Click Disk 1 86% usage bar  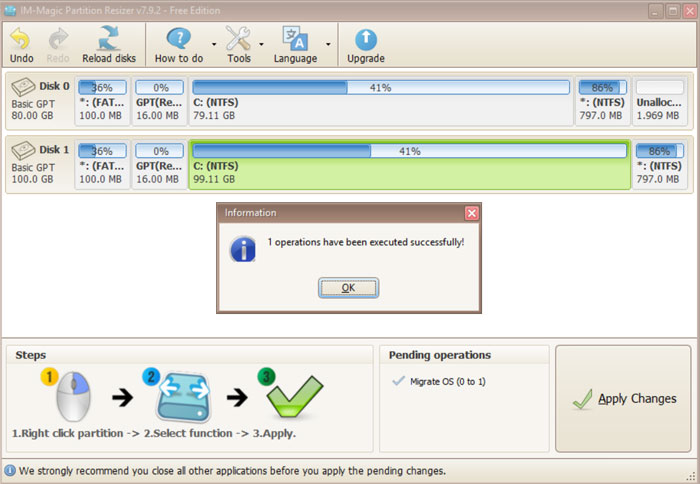click(659, 151)
